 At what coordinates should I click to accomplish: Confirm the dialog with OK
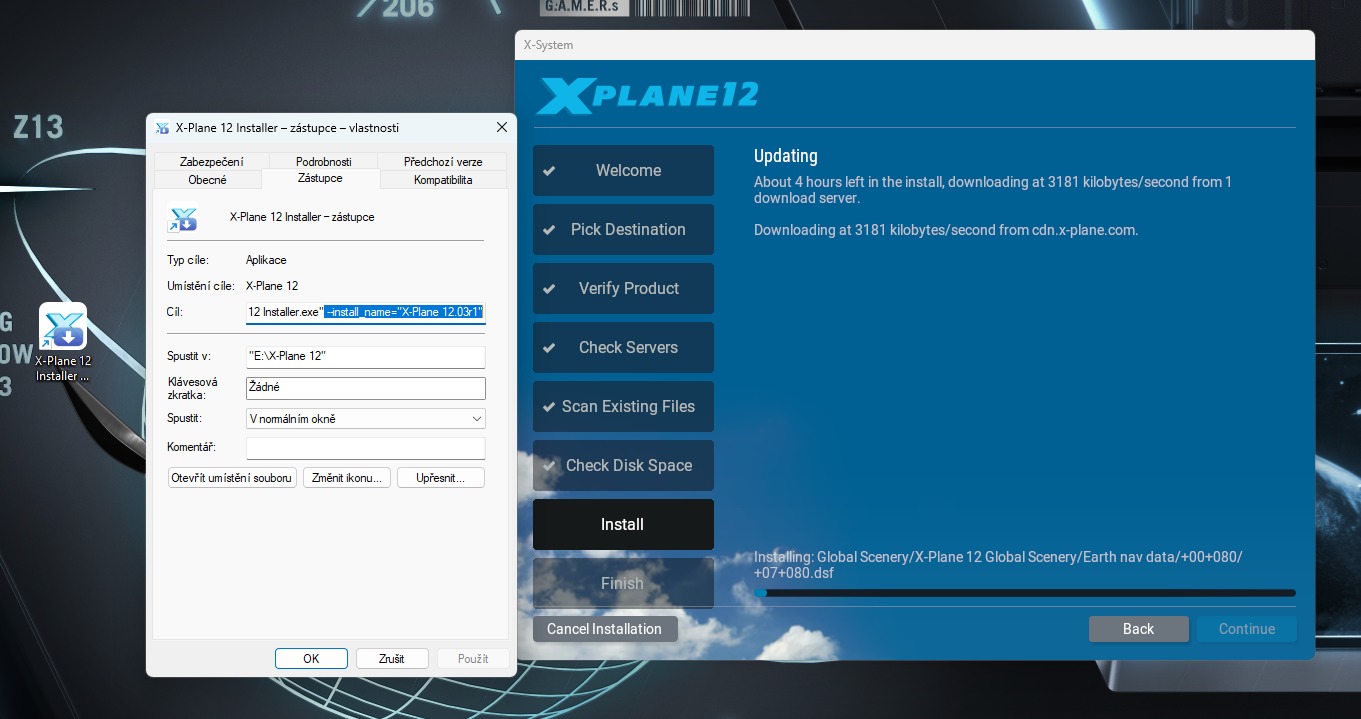pos(311,659)
